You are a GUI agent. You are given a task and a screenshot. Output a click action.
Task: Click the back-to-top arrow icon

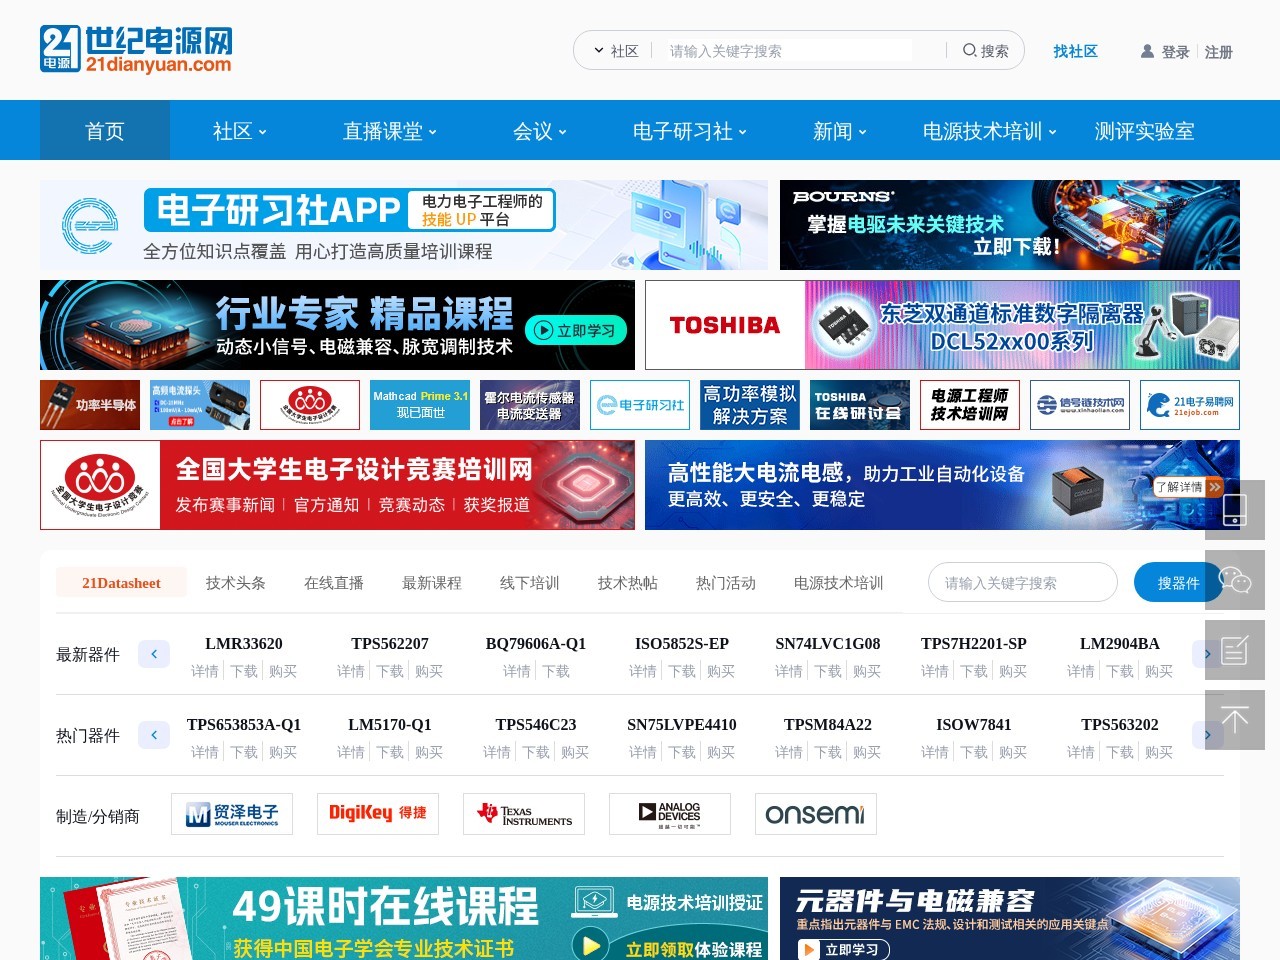pos(1234,720)
